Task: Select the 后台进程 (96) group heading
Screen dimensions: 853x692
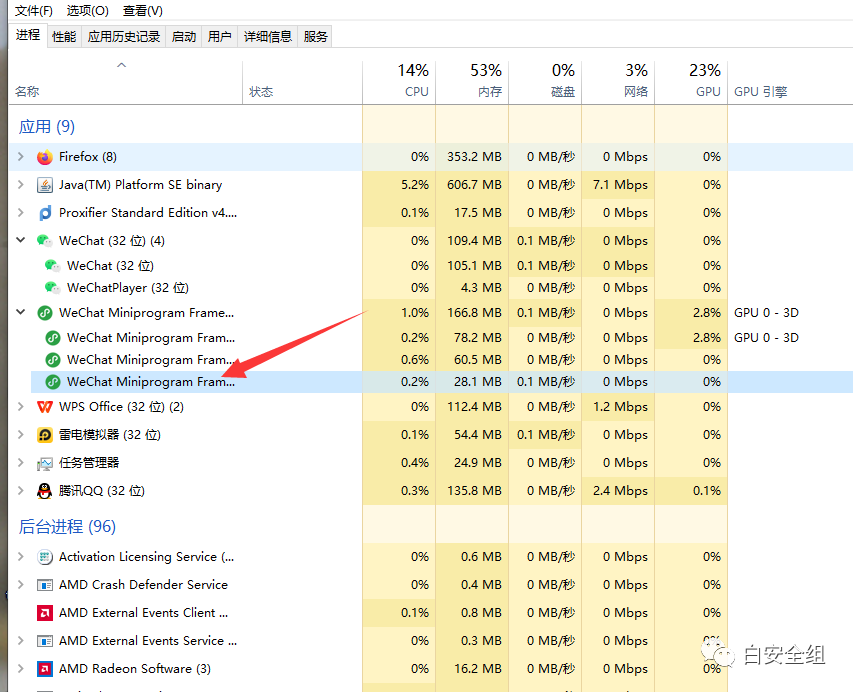Action: (67, 527)
